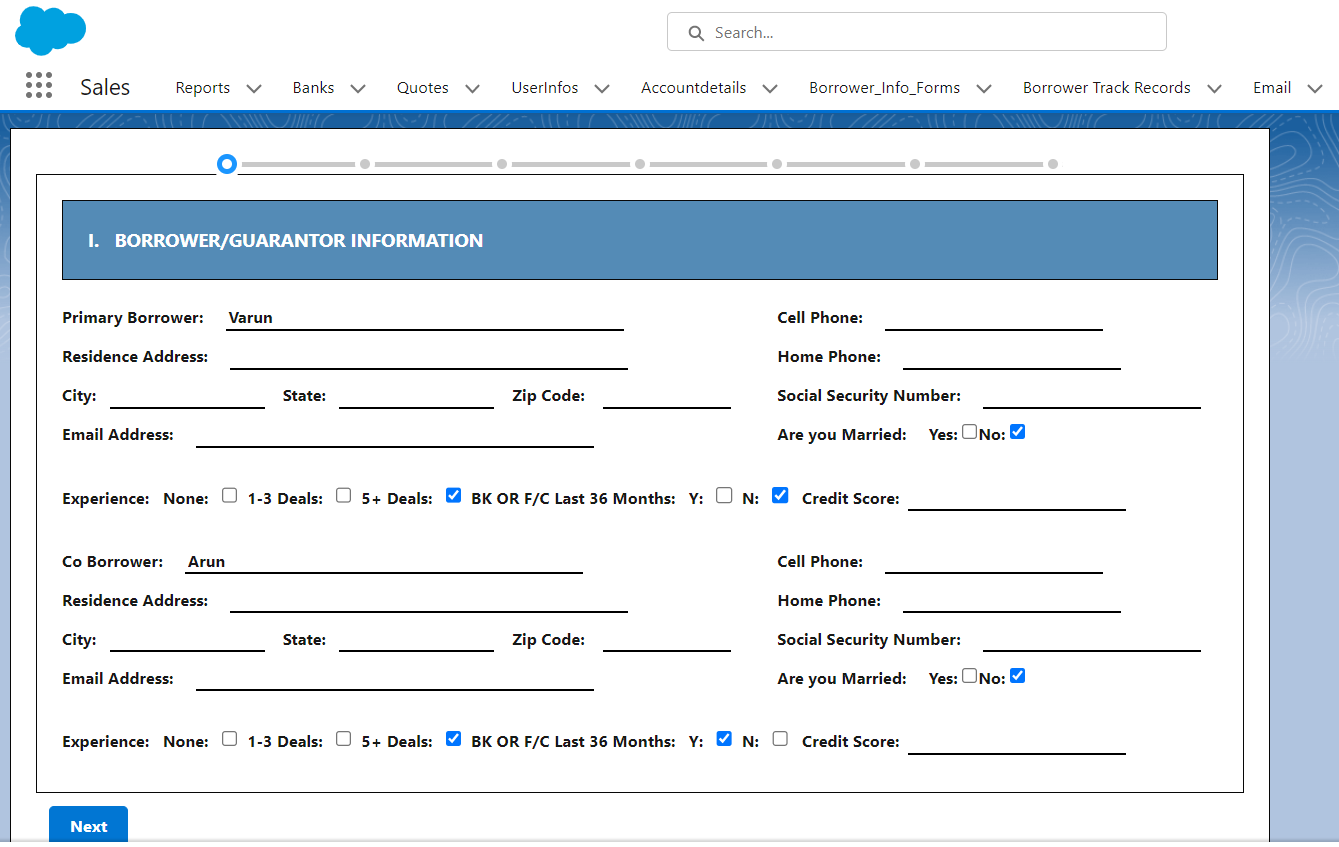Viewport: 1339px width, 847px height.
Task: Uncheck the N box for Primary Borrower BK/FC
Action: pyautogui.click(x=780, y=494)
